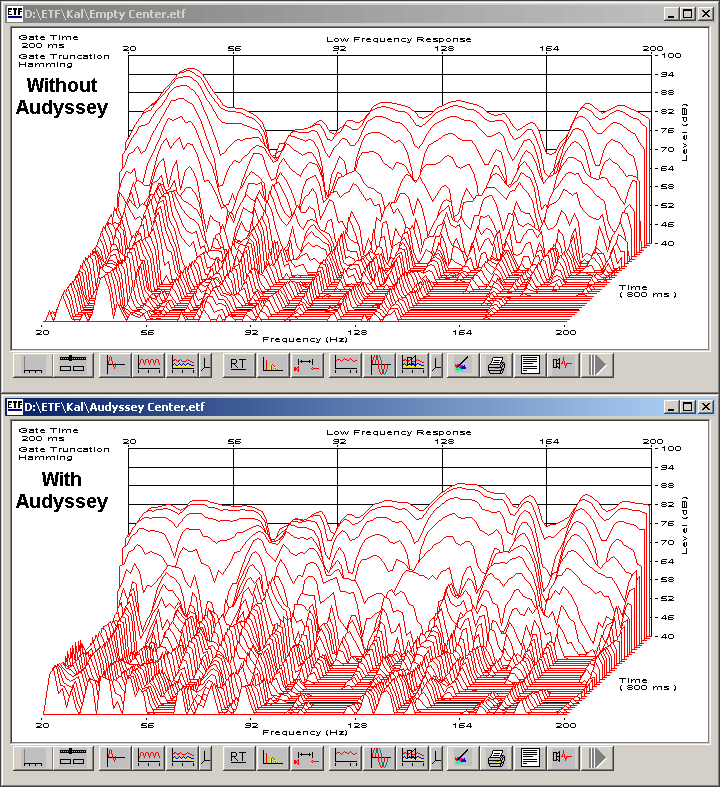
Task: Click play/next arrow icon in Audyssey Center toolbar
Action: [x=598, y=758]
